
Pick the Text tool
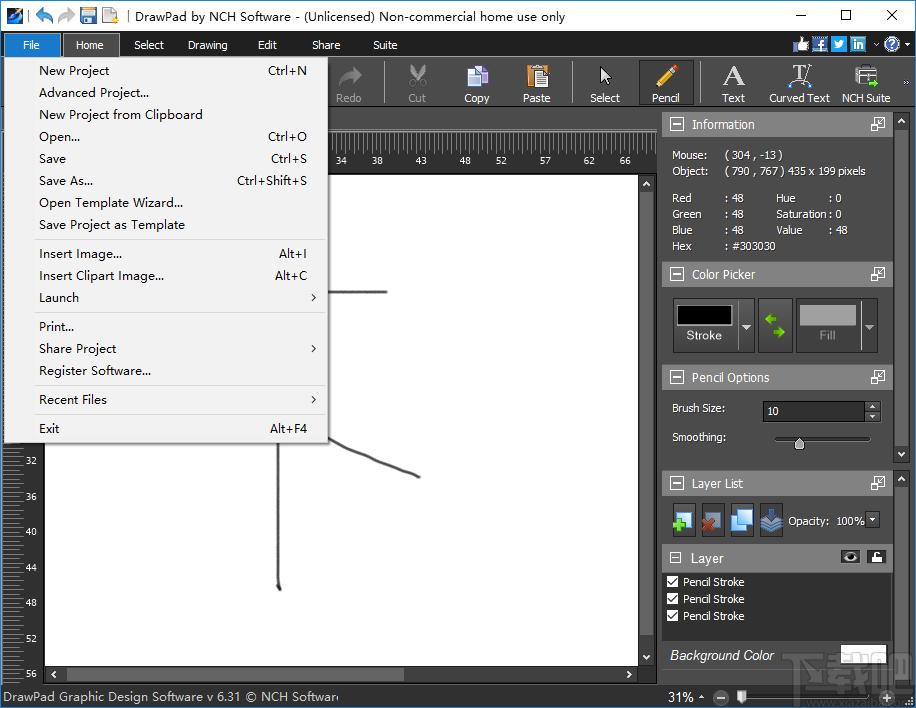(733, 83)
